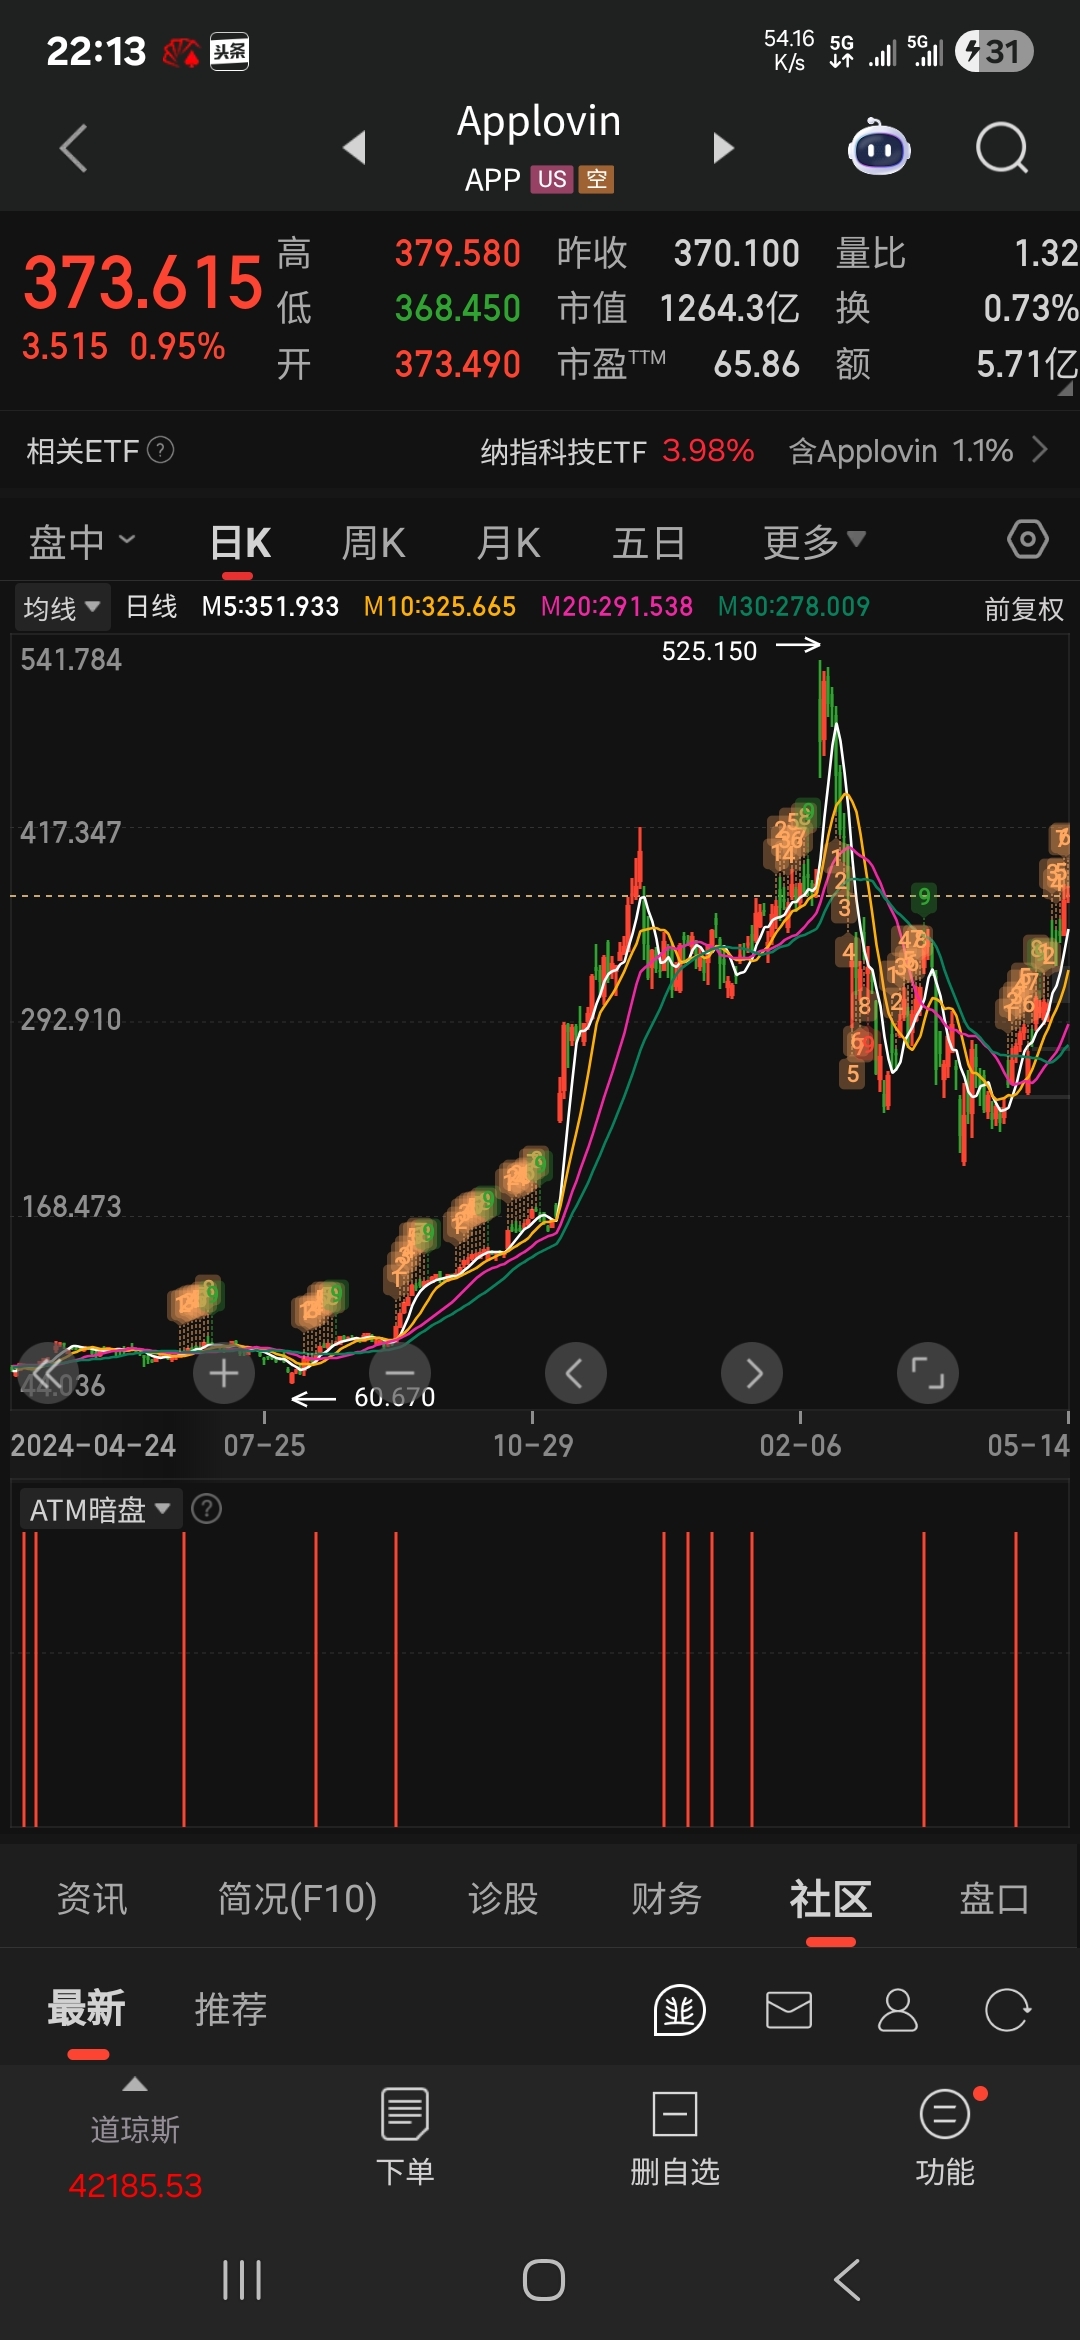Open the community posting icon
The image size is (1080, 2340).
coord(680,2010)
